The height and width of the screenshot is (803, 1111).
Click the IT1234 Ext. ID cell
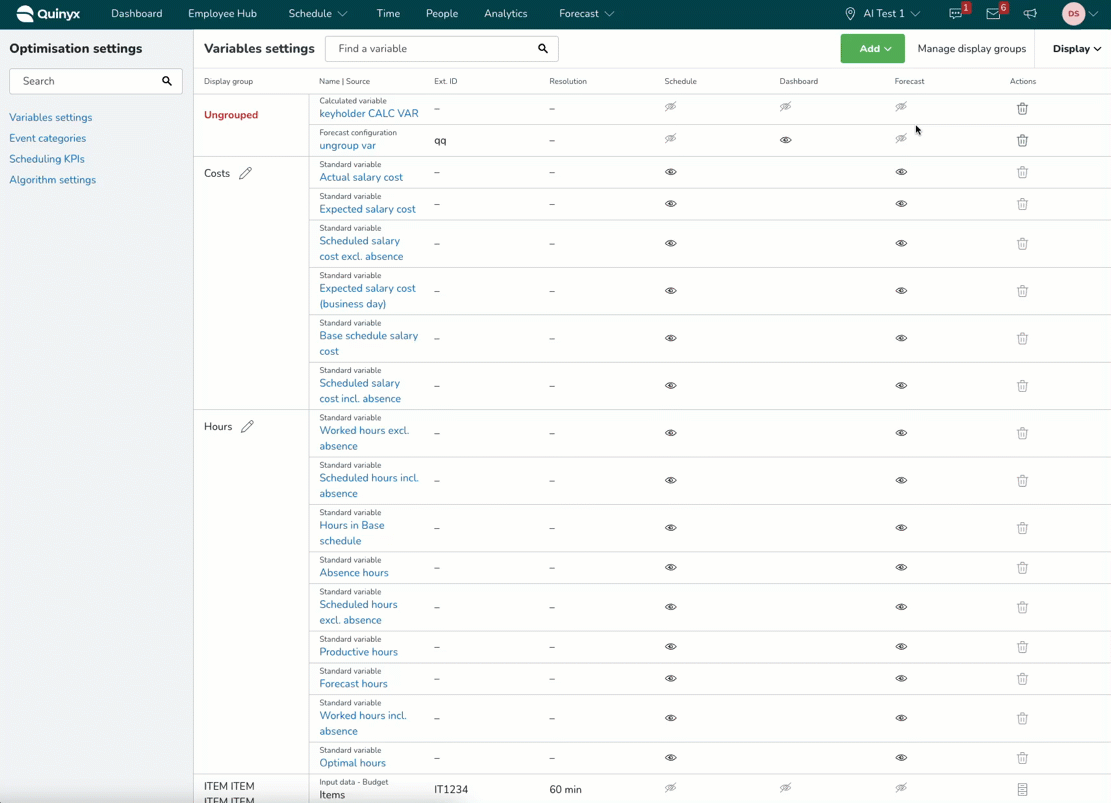[451, 789]
